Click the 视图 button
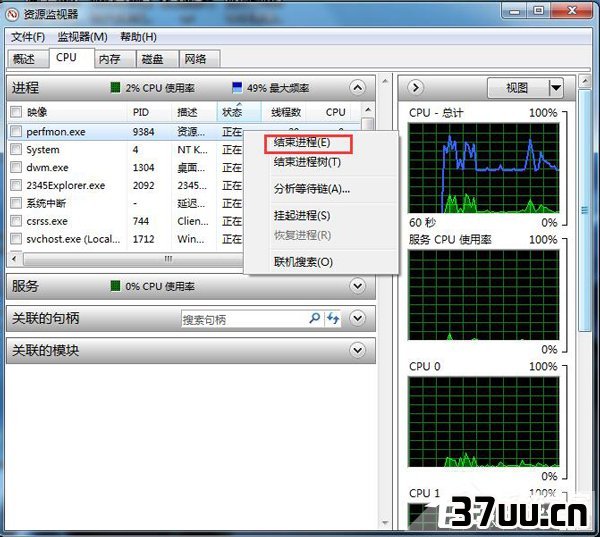This screenshot has width=600, height=537. pos(518,88)
